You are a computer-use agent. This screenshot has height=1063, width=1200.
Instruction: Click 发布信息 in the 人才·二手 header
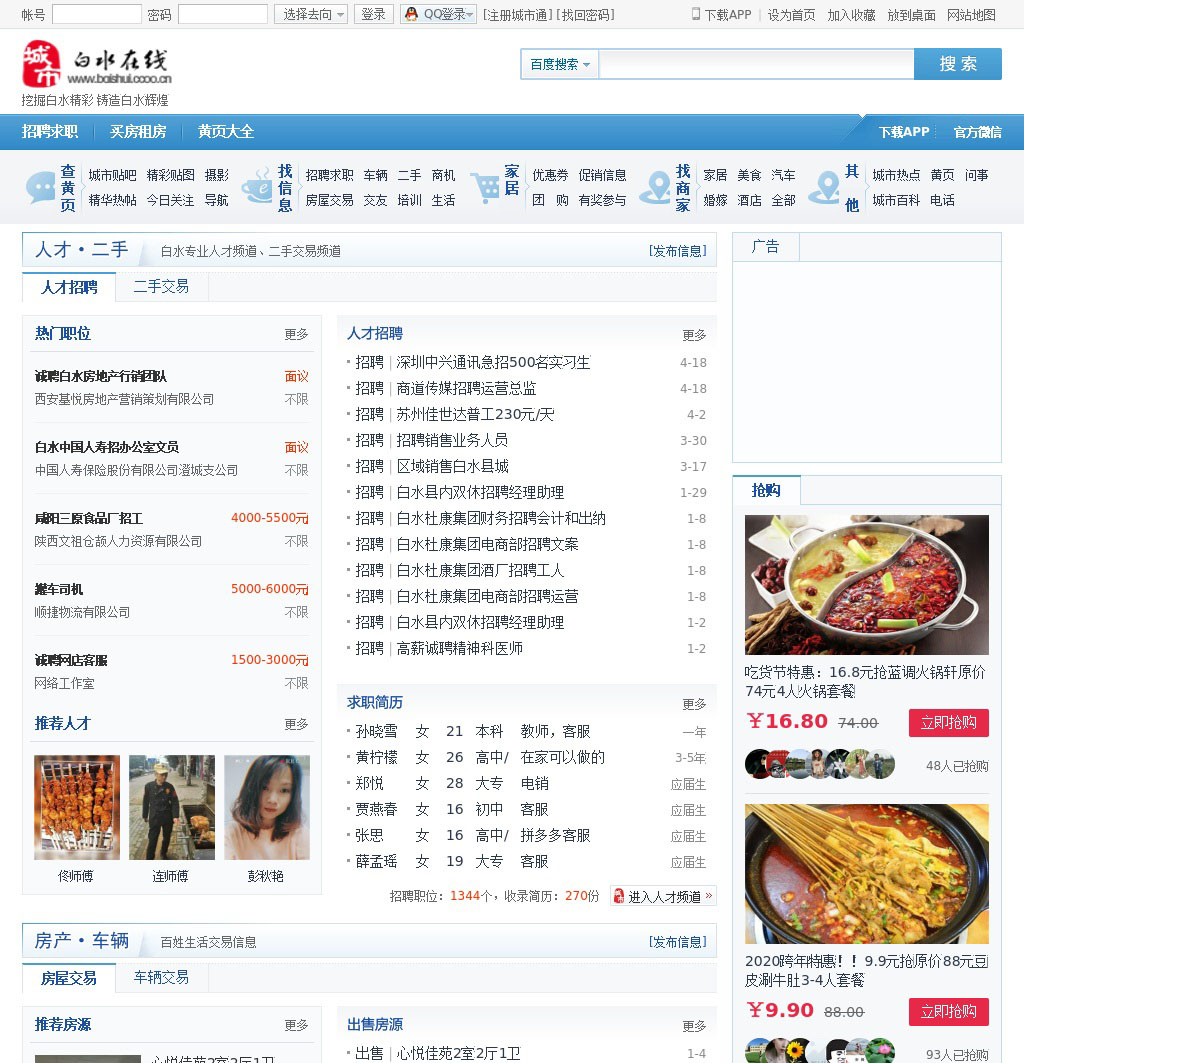(677, 251)
